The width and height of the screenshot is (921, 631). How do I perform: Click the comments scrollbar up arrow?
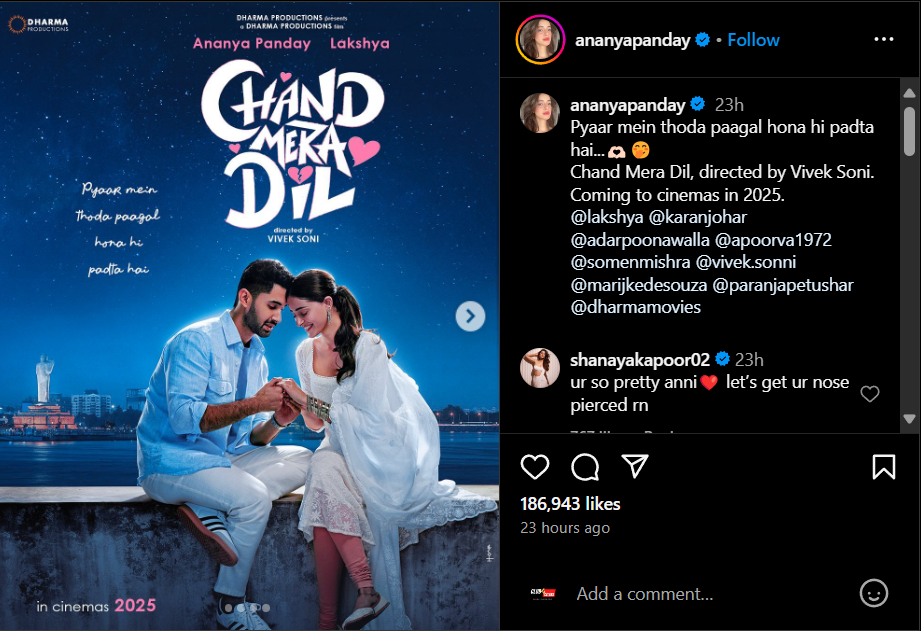909,93
